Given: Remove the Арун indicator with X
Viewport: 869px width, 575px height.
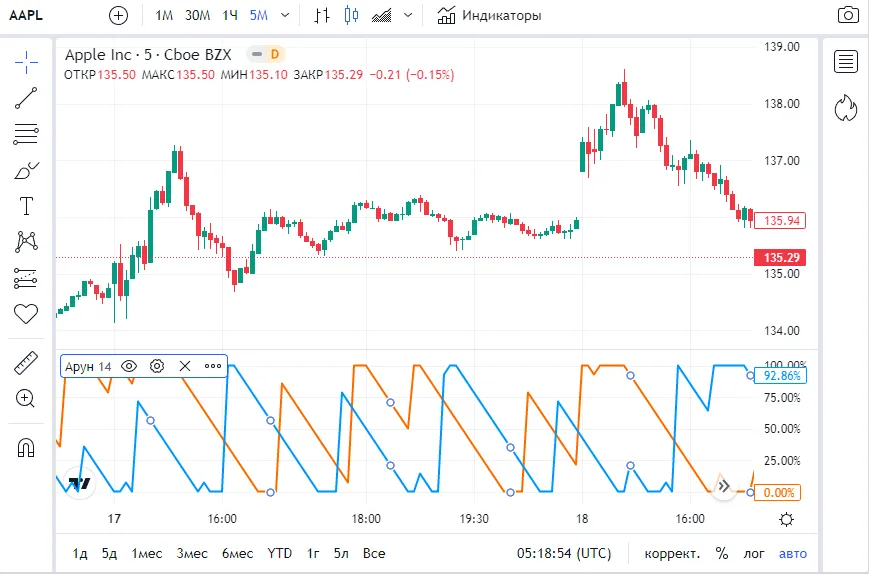Looking at the screenshot, I should (185, 366).
